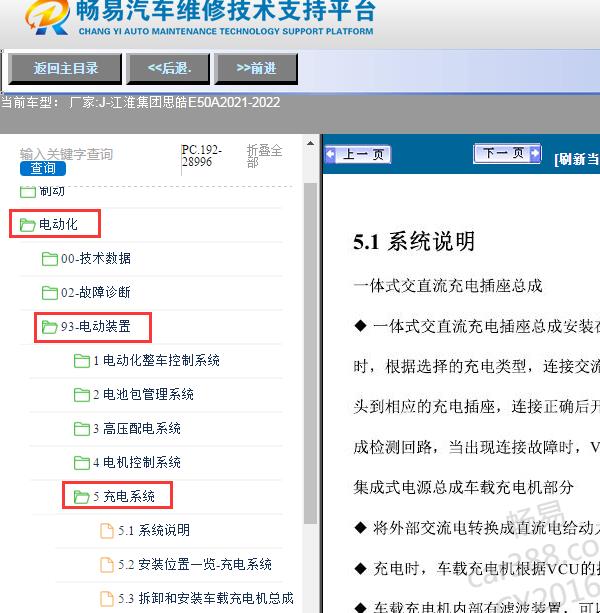The height and width of the screenshot is (613, 600).
Task: Click the folder icon beside 00-技术数据
Action: click(x=50, y=259)
